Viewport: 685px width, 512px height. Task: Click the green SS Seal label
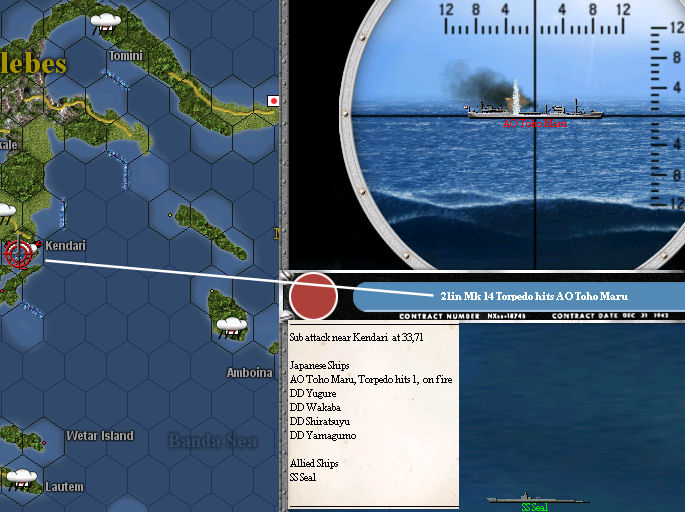(534, 507)
